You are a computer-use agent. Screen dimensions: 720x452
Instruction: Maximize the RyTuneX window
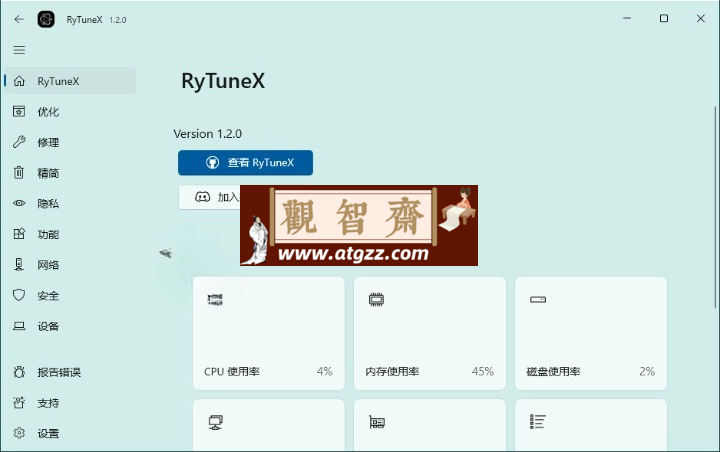click(664, 18)
